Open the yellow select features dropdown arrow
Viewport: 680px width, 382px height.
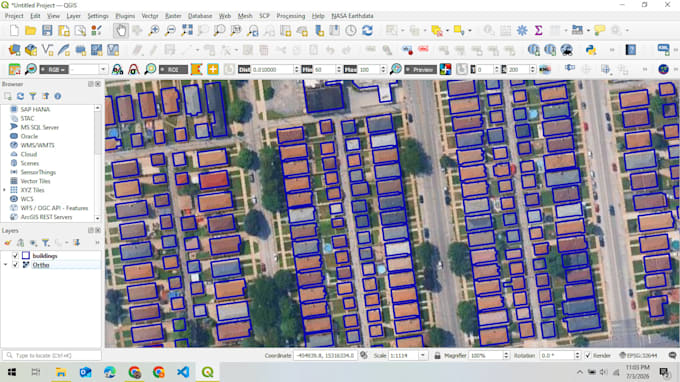(470, 30)
